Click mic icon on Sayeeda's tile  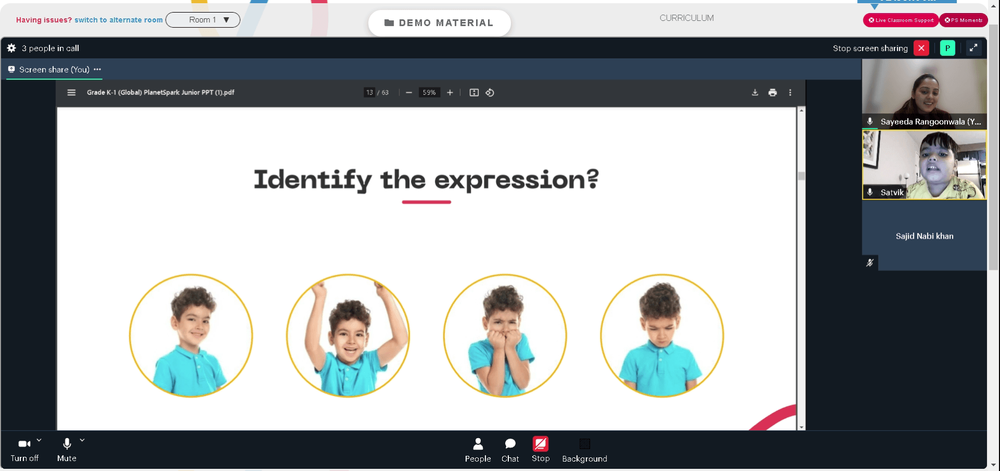[870, 121]
